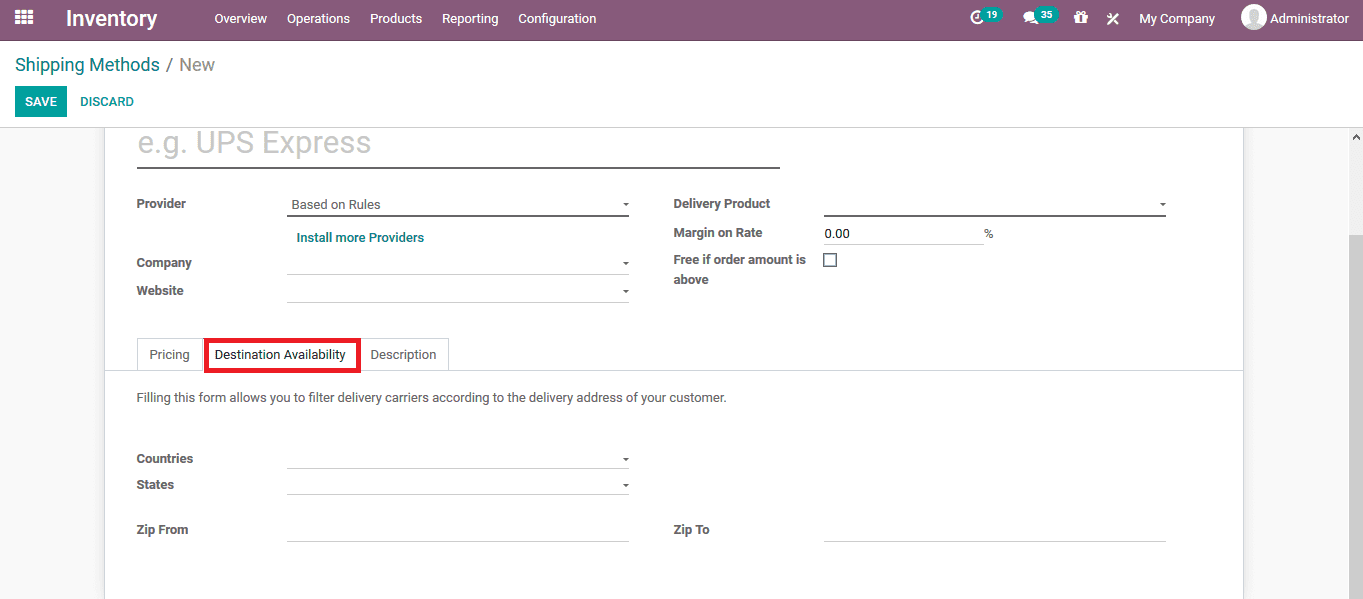Open the Reporting menu
Image resolution: width=1363 pixels, height=599 pixels.
[470, 18]
